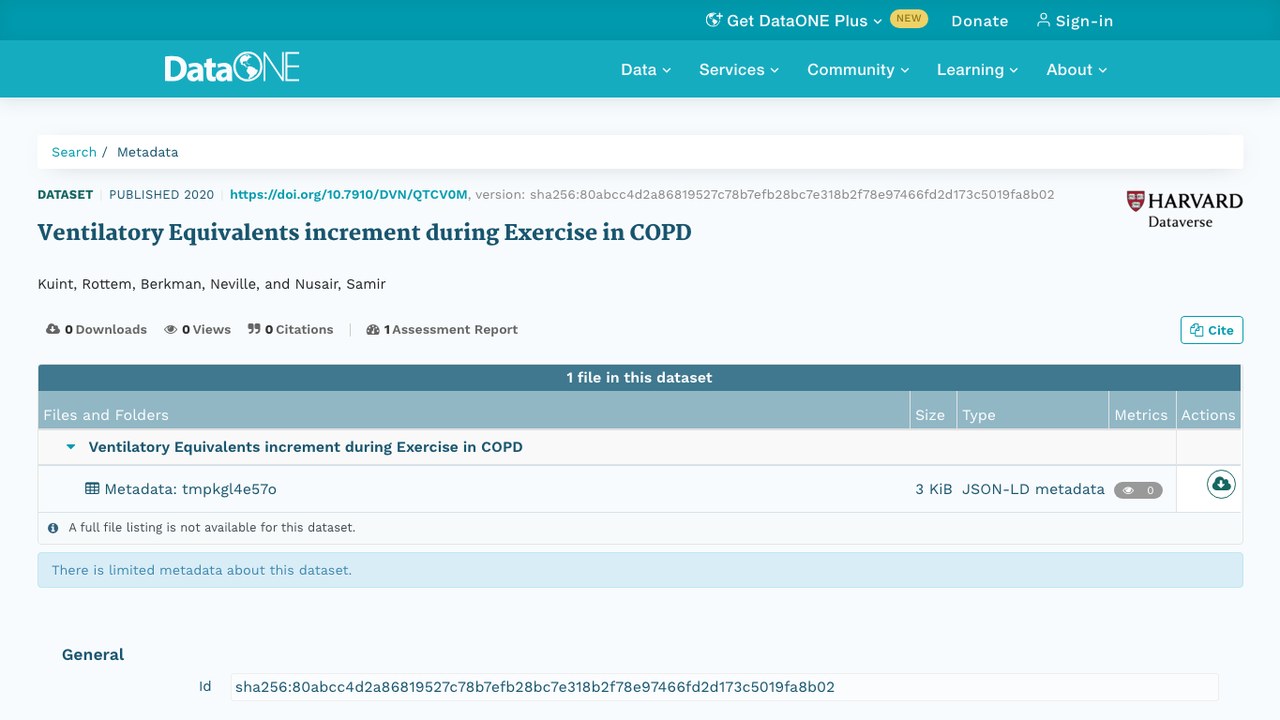Click the user icon next to Sign-in
Viewport: 1280px width, 720px height.
(x=1043, y=20)
